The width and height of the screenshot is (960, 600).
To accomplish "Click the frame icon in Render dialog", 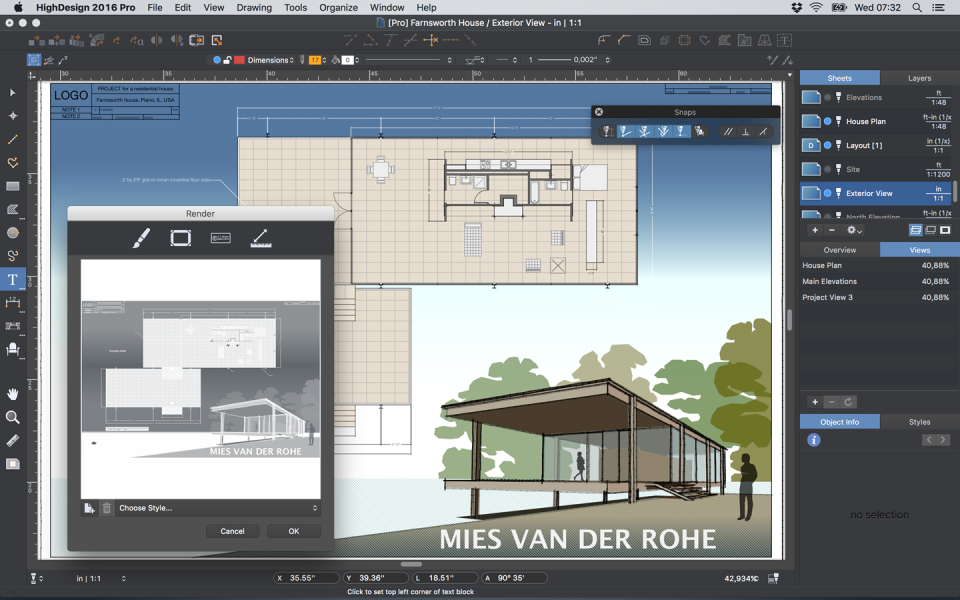I will pyautogui.click(x=181, y=238).
